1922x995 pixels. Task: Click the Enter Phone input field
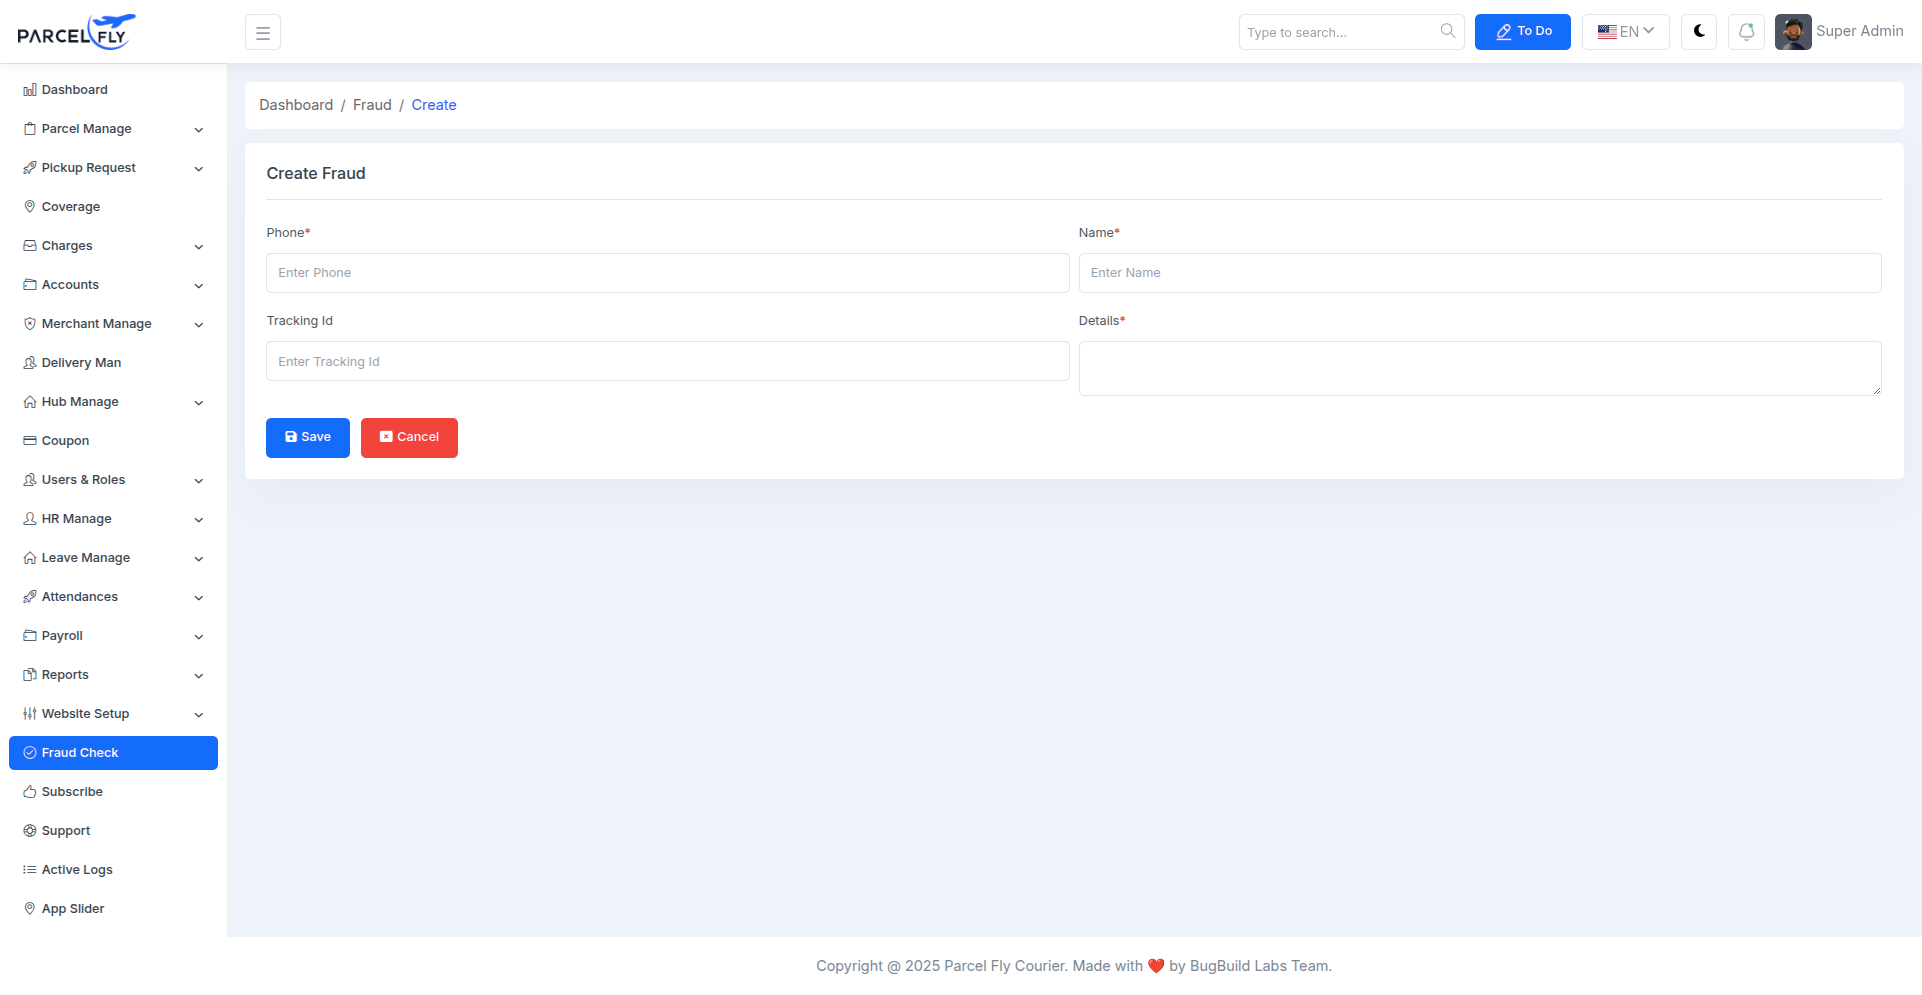[x=667, y=273]
